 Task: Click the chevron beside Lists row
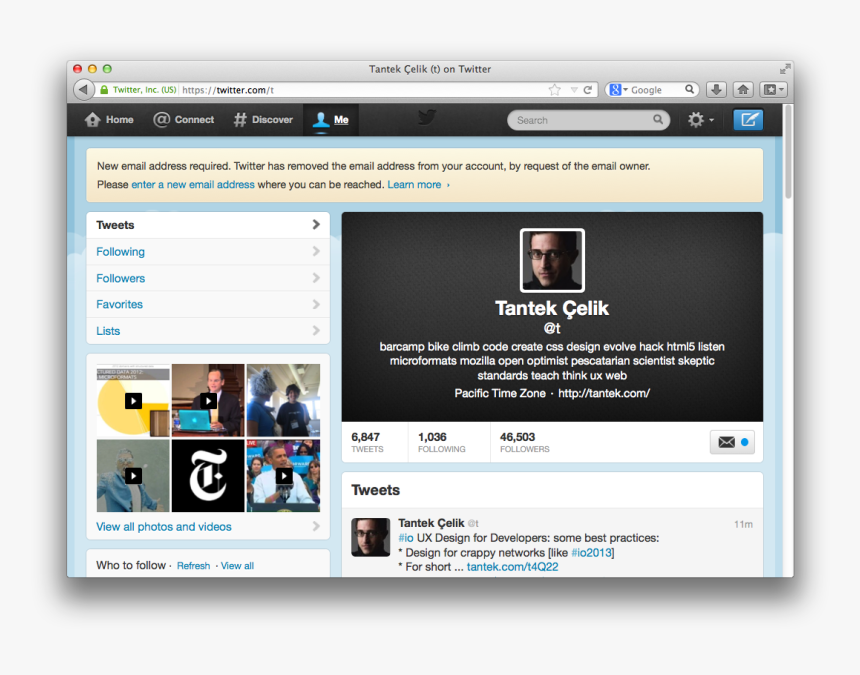pyautogui.click(x=316, y=331)
